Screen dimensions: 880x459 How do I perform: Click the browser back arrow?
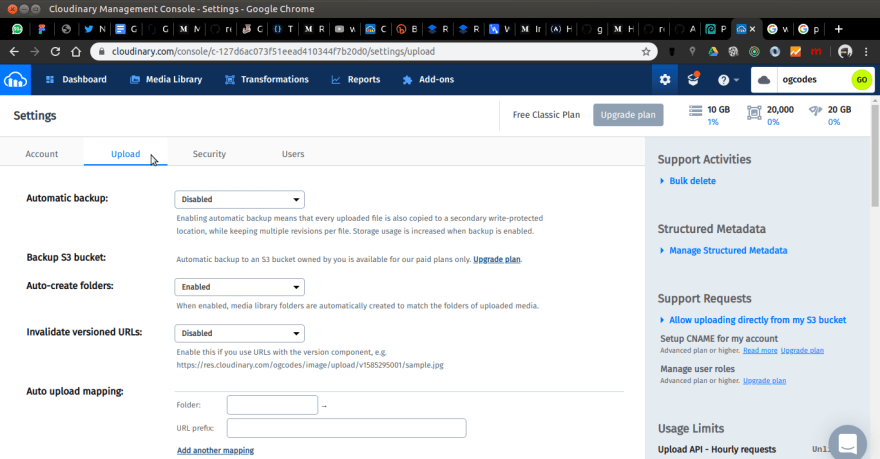click(x=14, y=52)
